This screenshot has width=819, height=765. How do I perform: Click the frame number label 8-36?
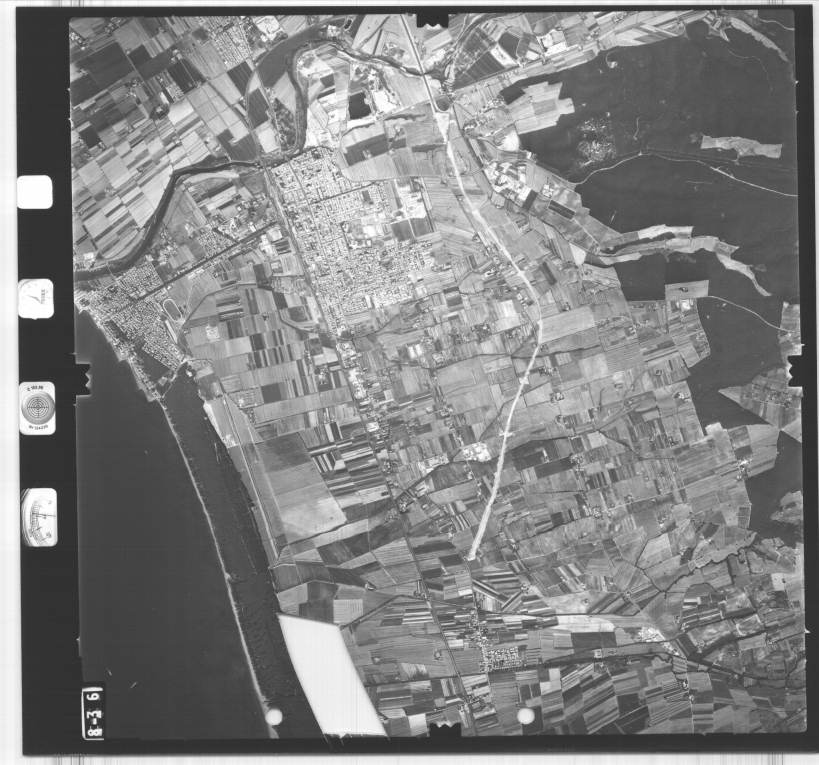pos(92,711)
